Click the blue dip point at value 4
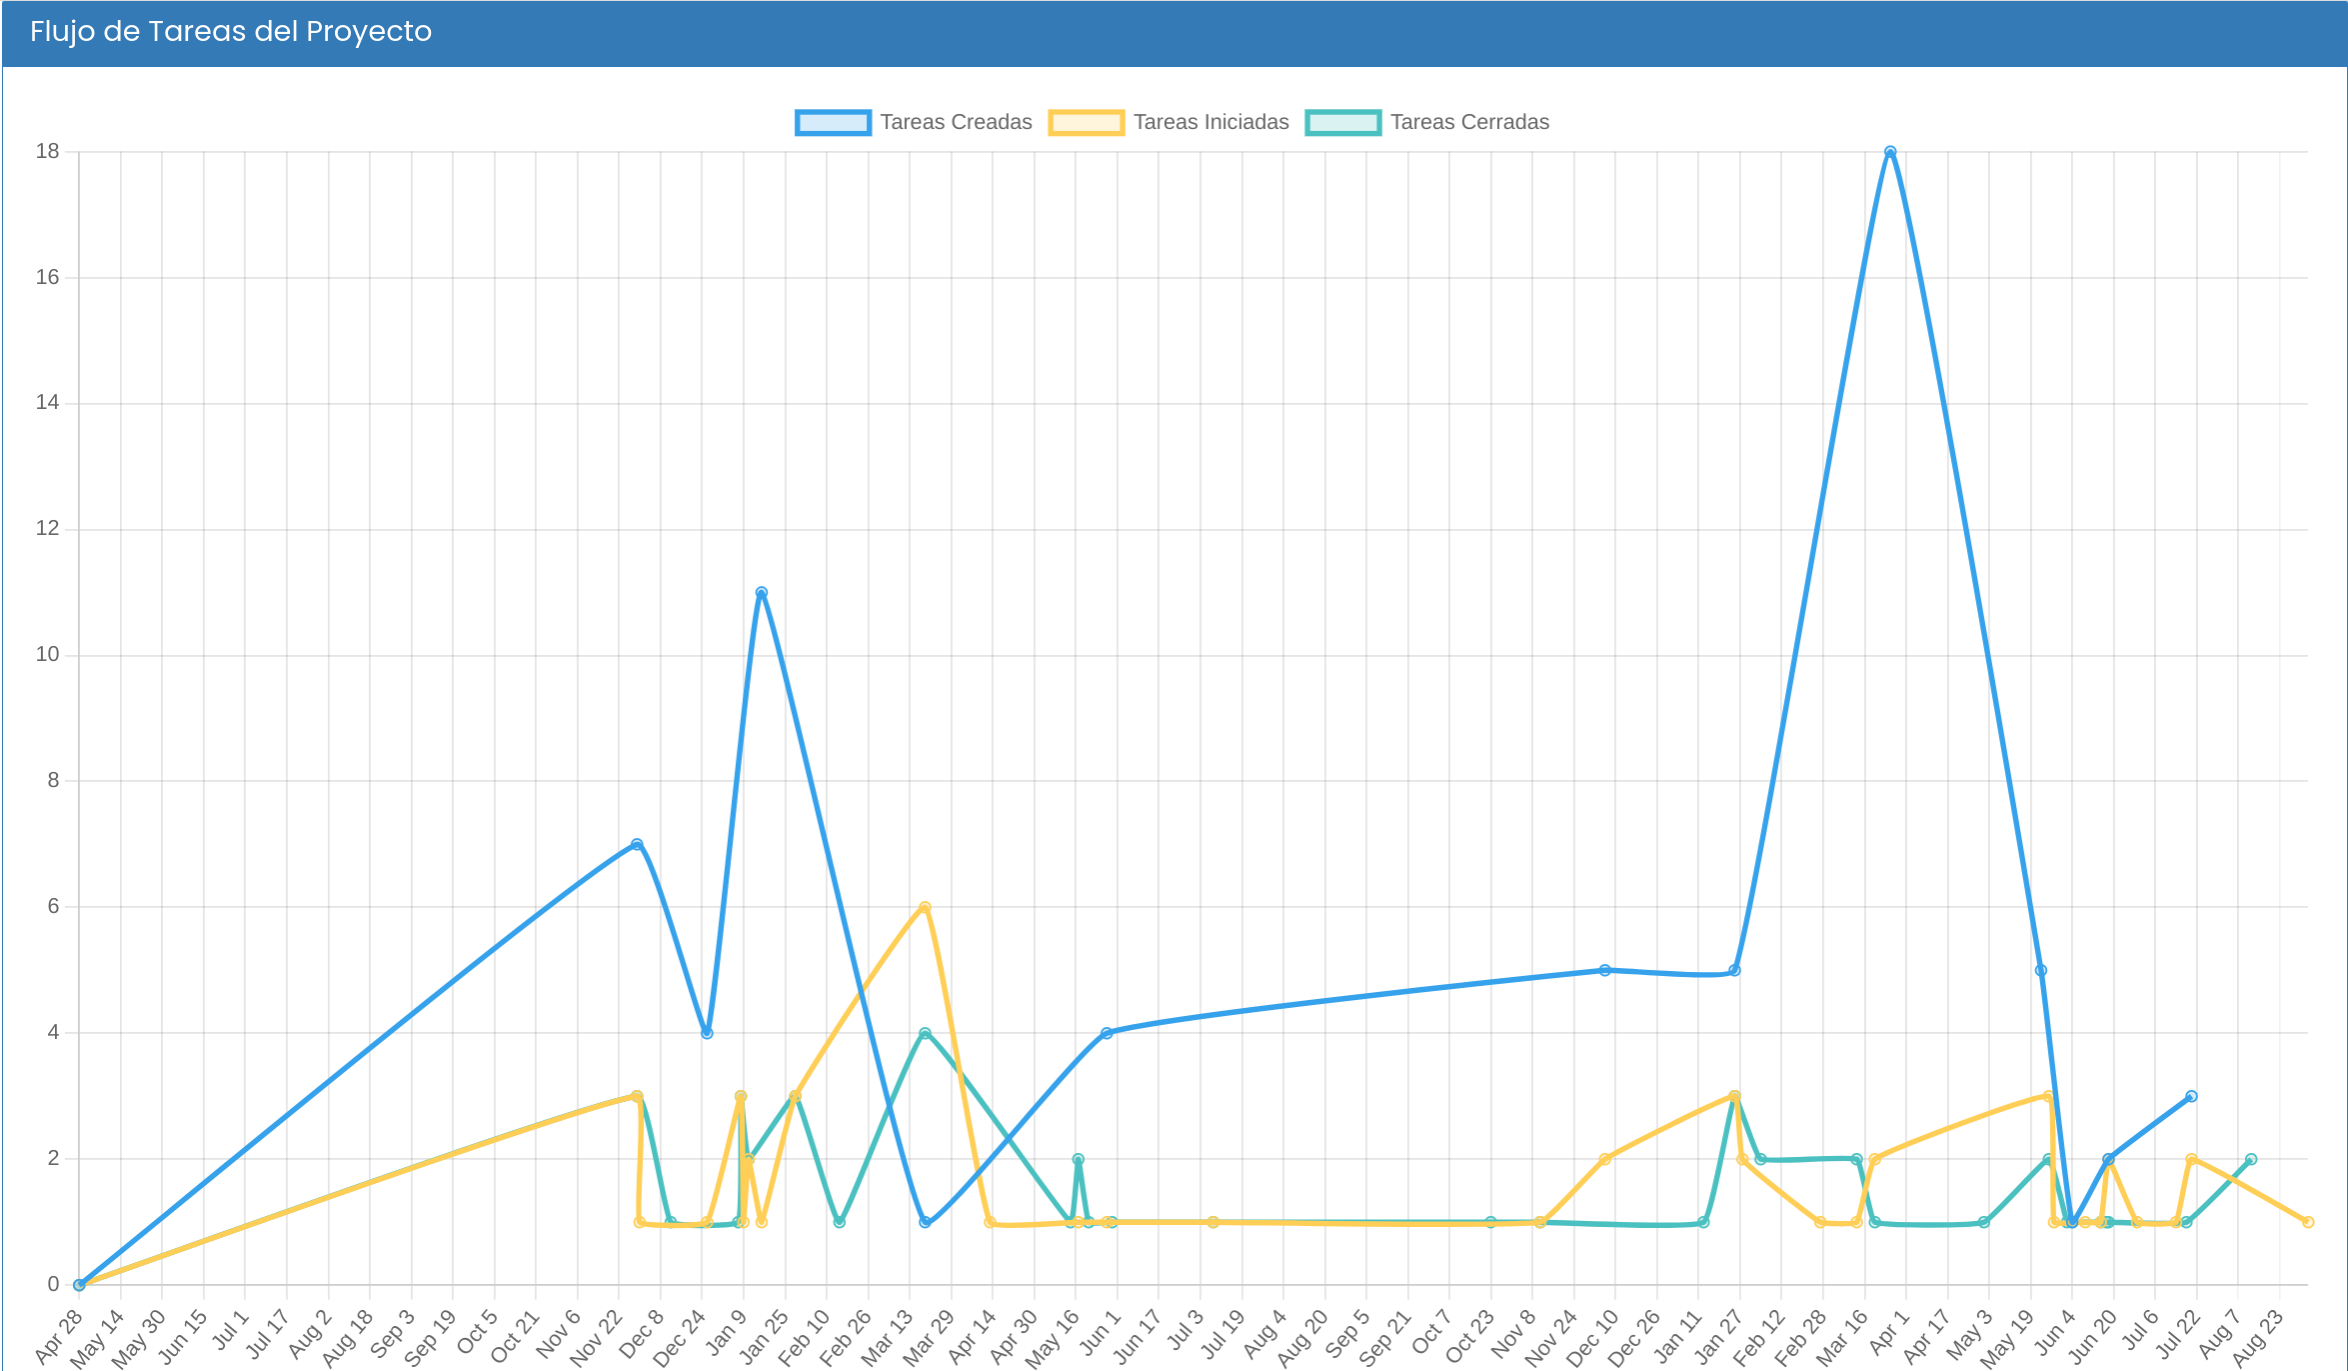The width and height of the screenshot is (2348, 1371). click(707, 1034)
